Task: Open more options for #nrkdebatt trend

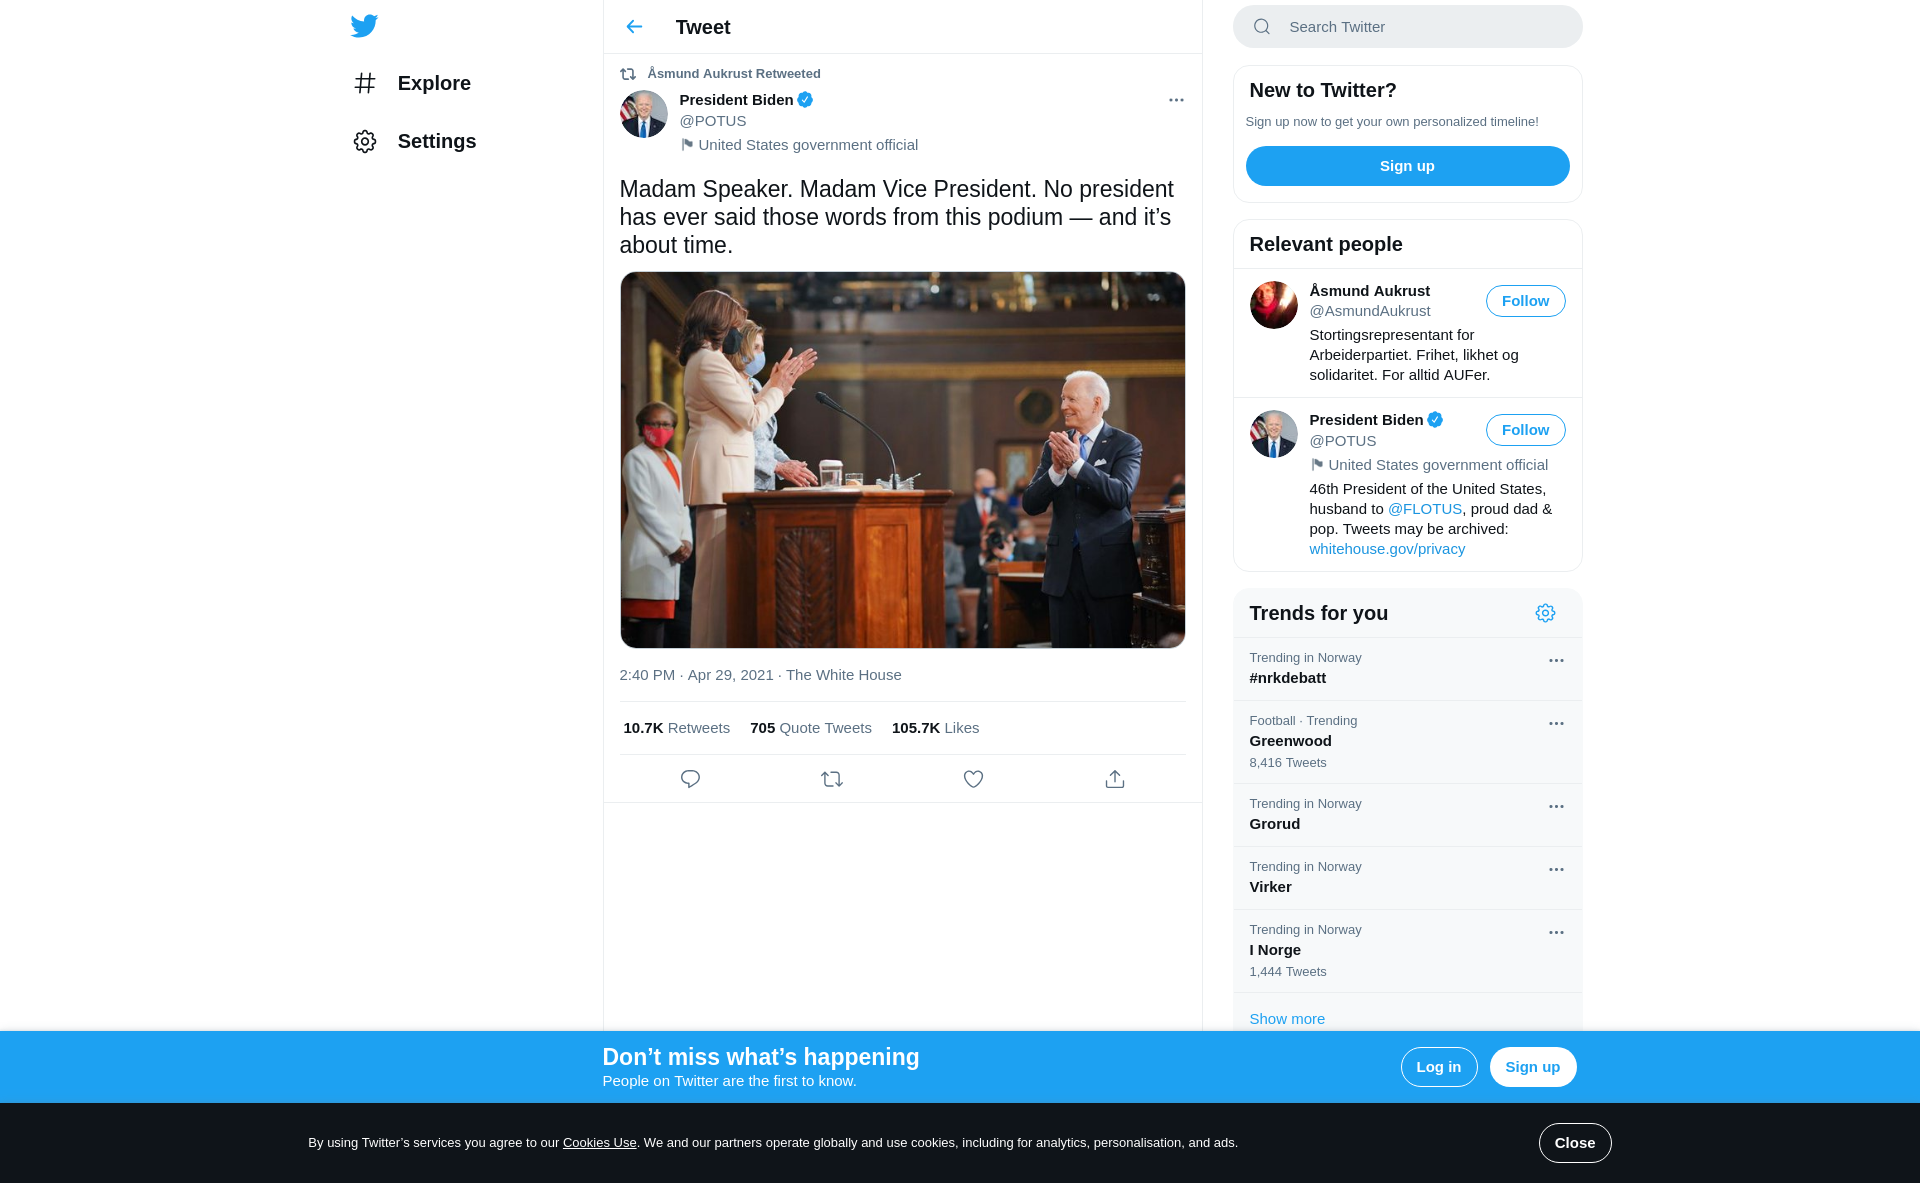Action: point(1556,661)
